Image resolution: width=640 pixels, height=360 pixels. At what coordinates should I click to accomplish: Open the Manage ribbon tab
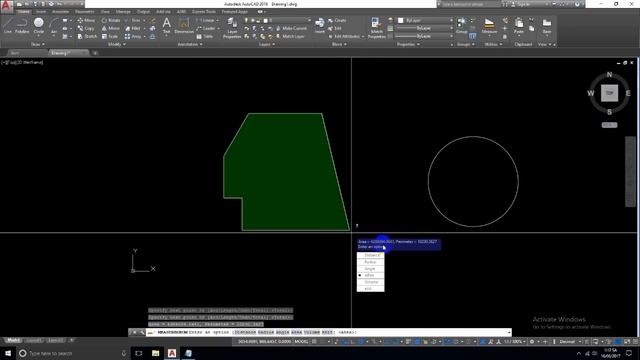[x=123, y=11]
